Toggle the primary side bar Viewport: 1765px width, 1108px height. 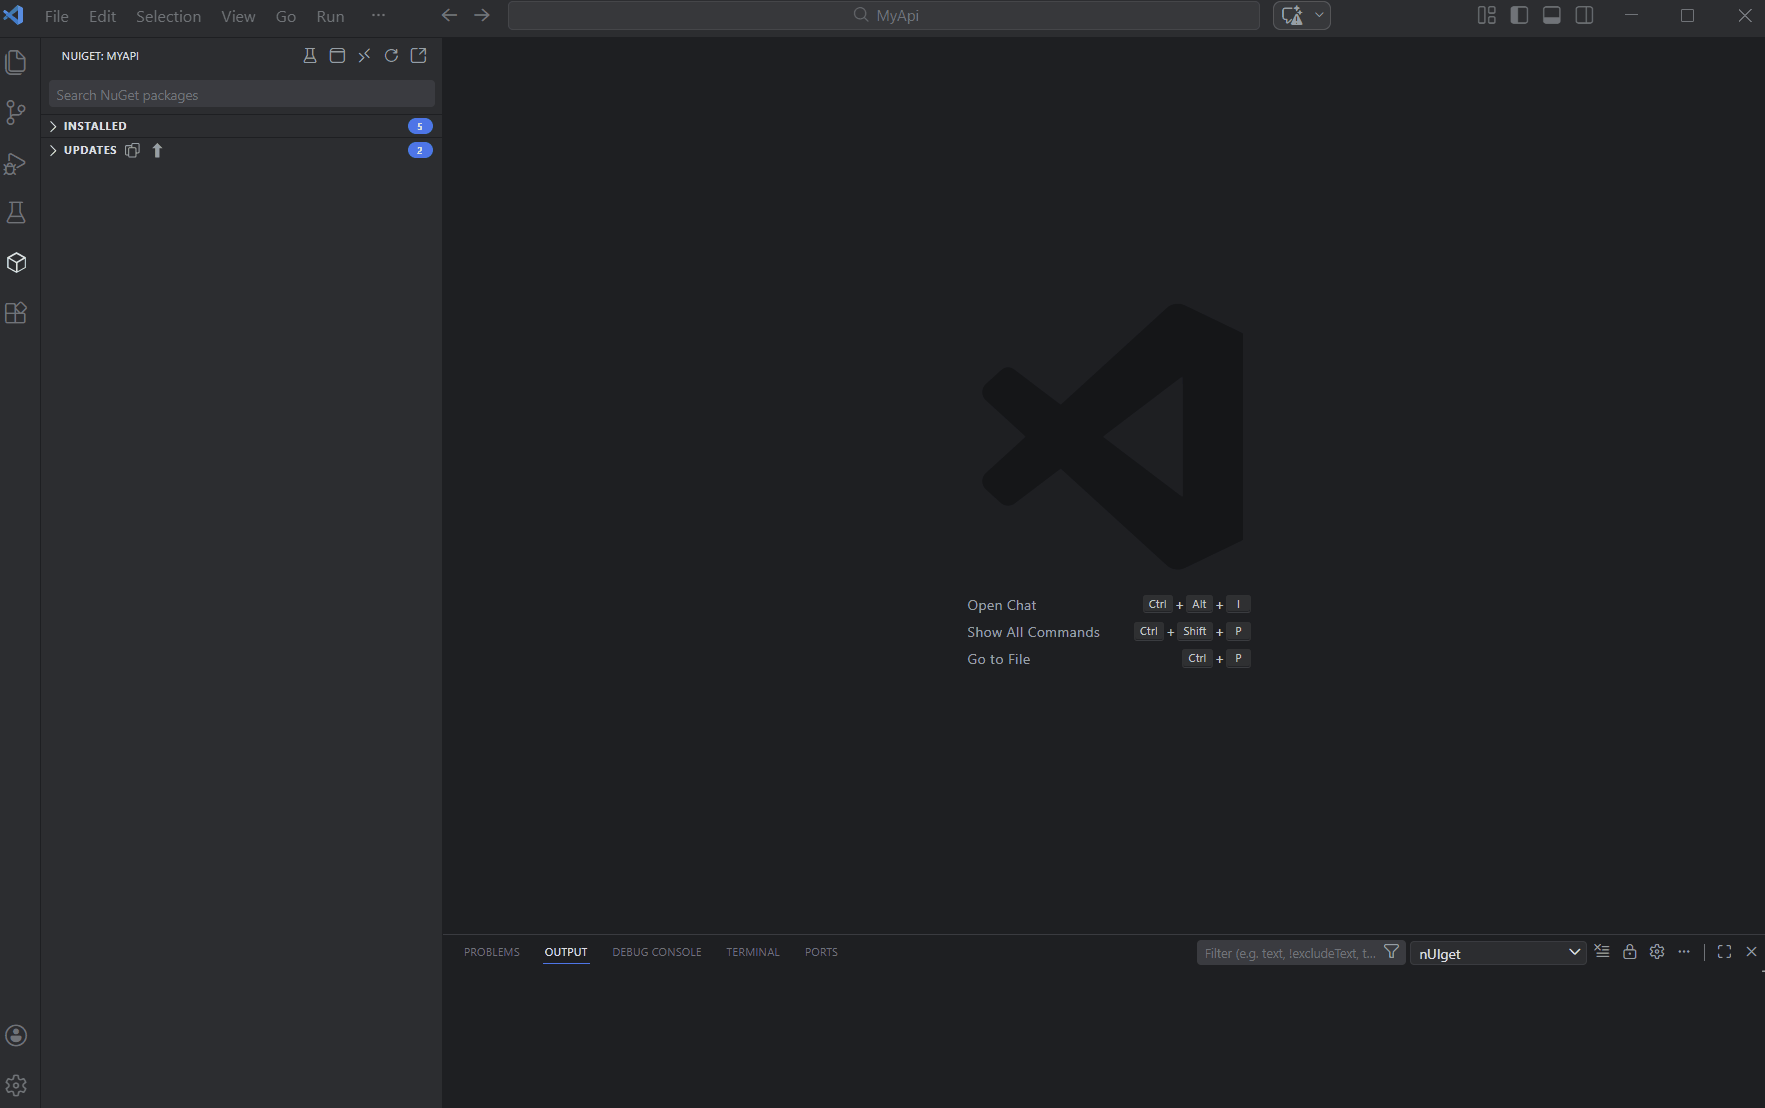click(x=1519, y=15)
